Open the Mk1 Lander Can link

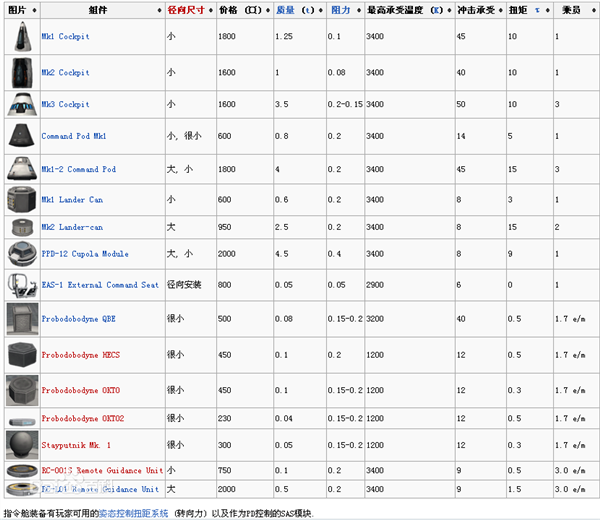pos(72,200)
